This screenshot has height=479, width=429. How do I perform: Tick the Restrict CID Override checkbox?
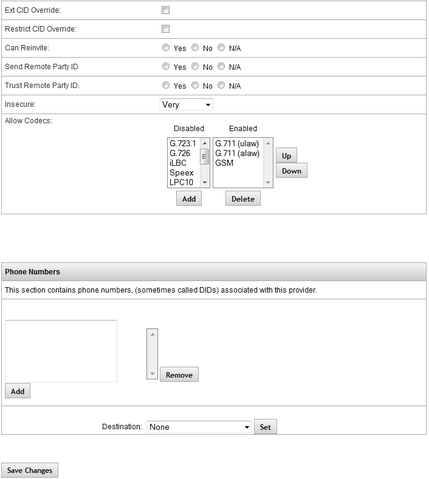(165, 29)
